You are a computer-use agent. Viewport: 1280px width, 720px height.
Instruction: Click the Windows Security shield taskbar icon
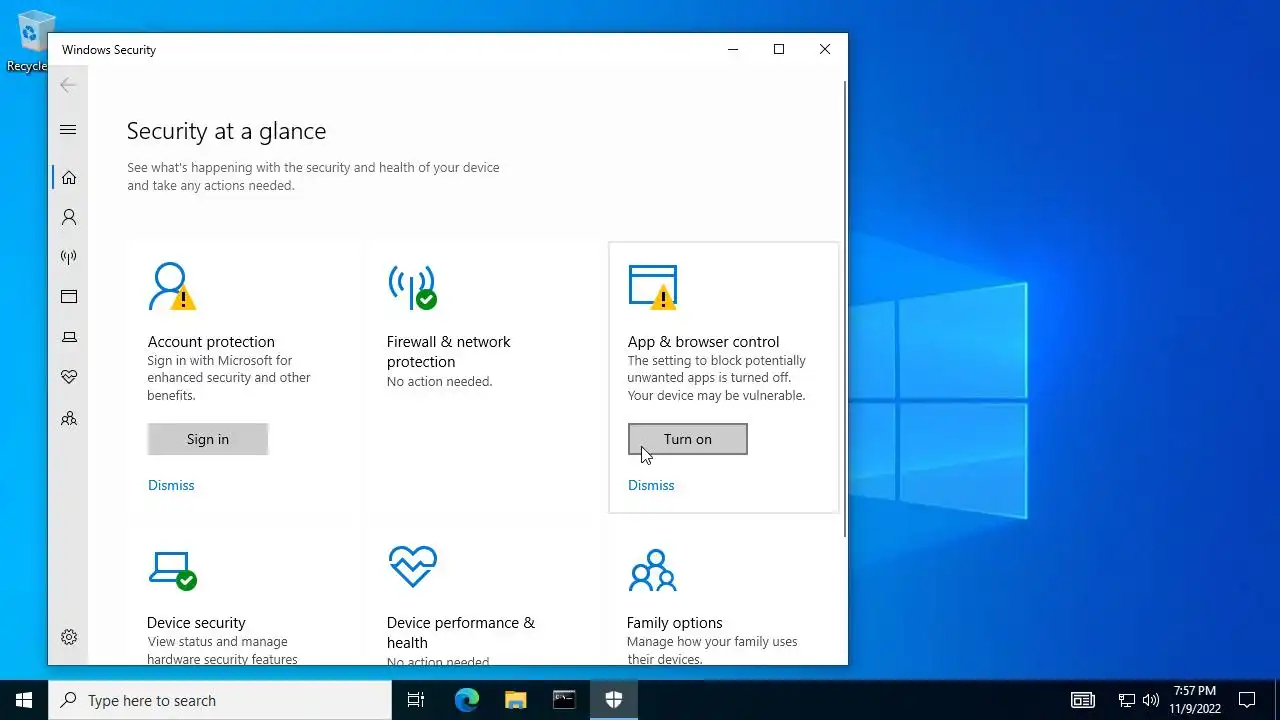click(x=613, y=700)
